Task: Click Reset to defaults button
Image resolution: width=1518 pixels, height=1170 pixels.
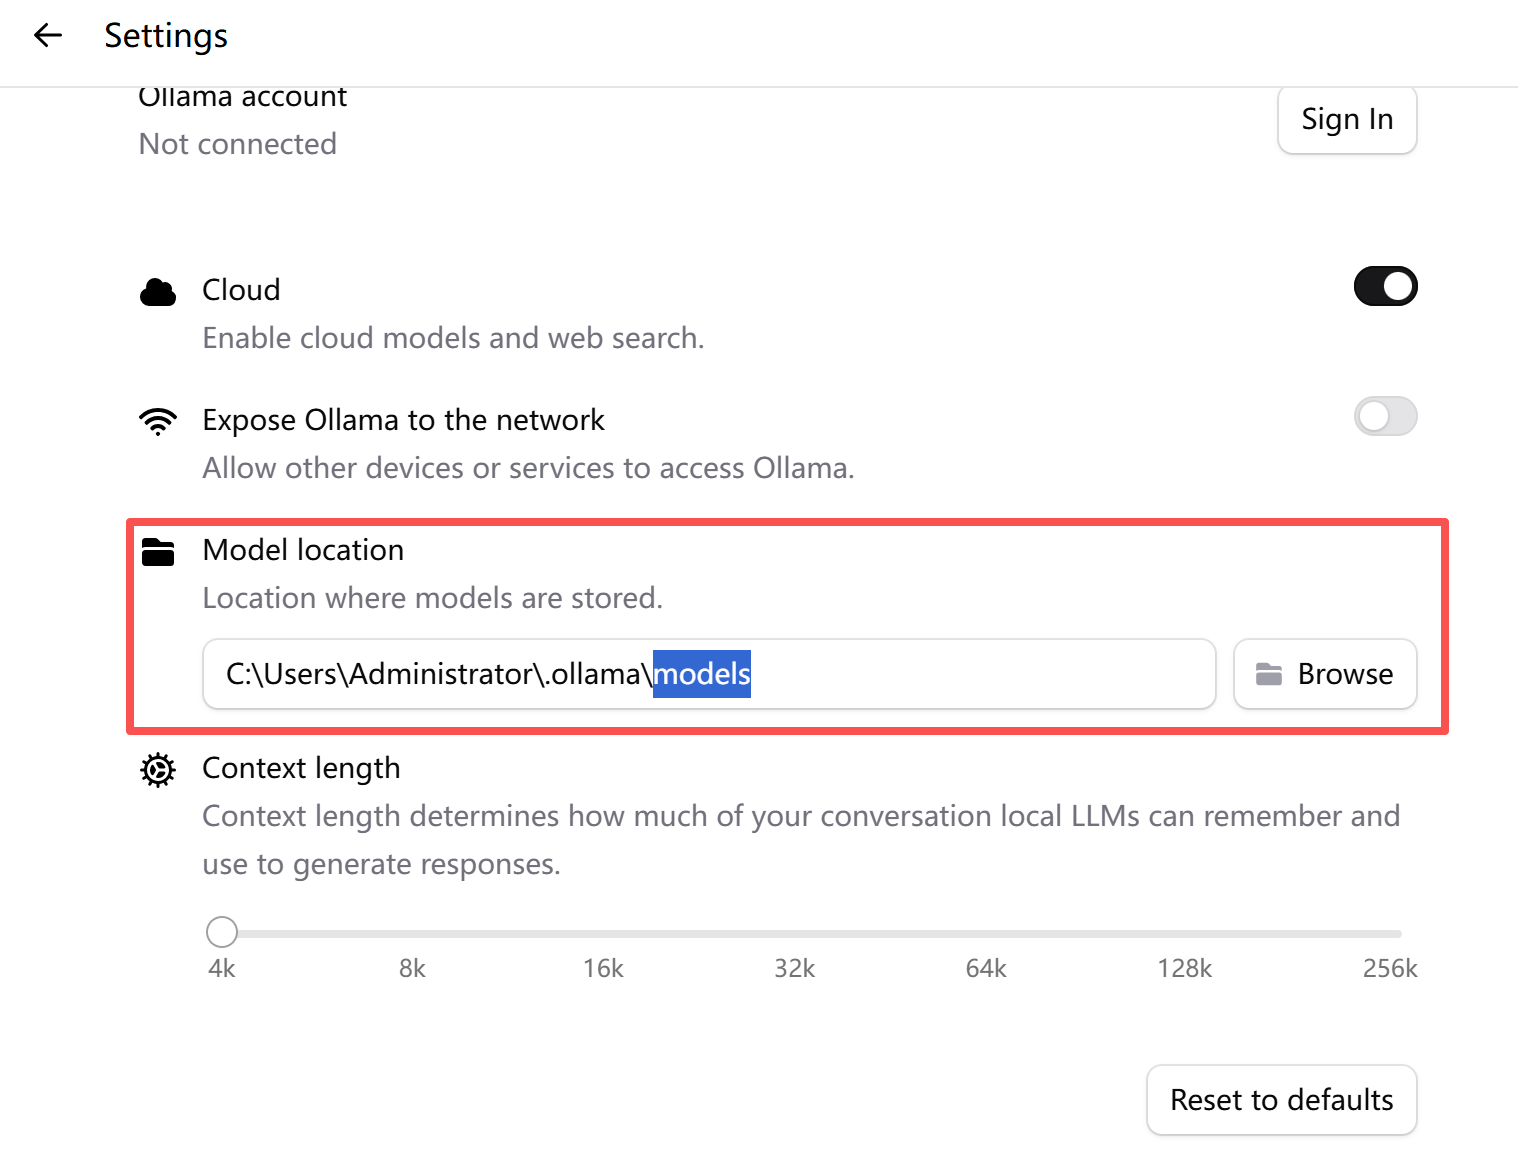Action: 1281,1100
